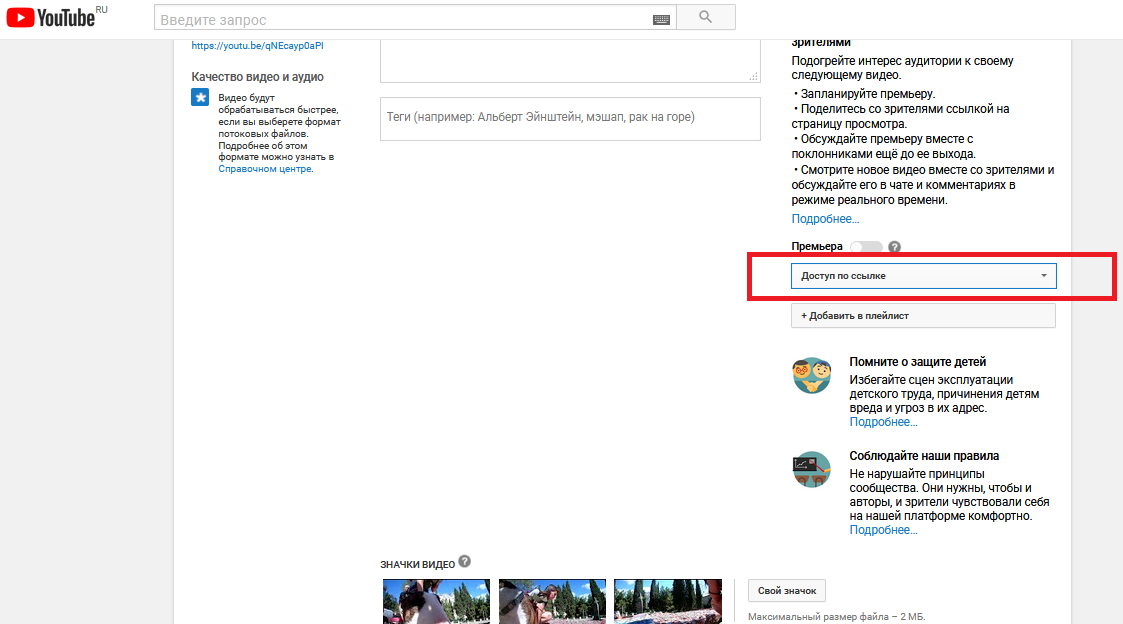Toggle the Премьера switch

click(866, 246)
